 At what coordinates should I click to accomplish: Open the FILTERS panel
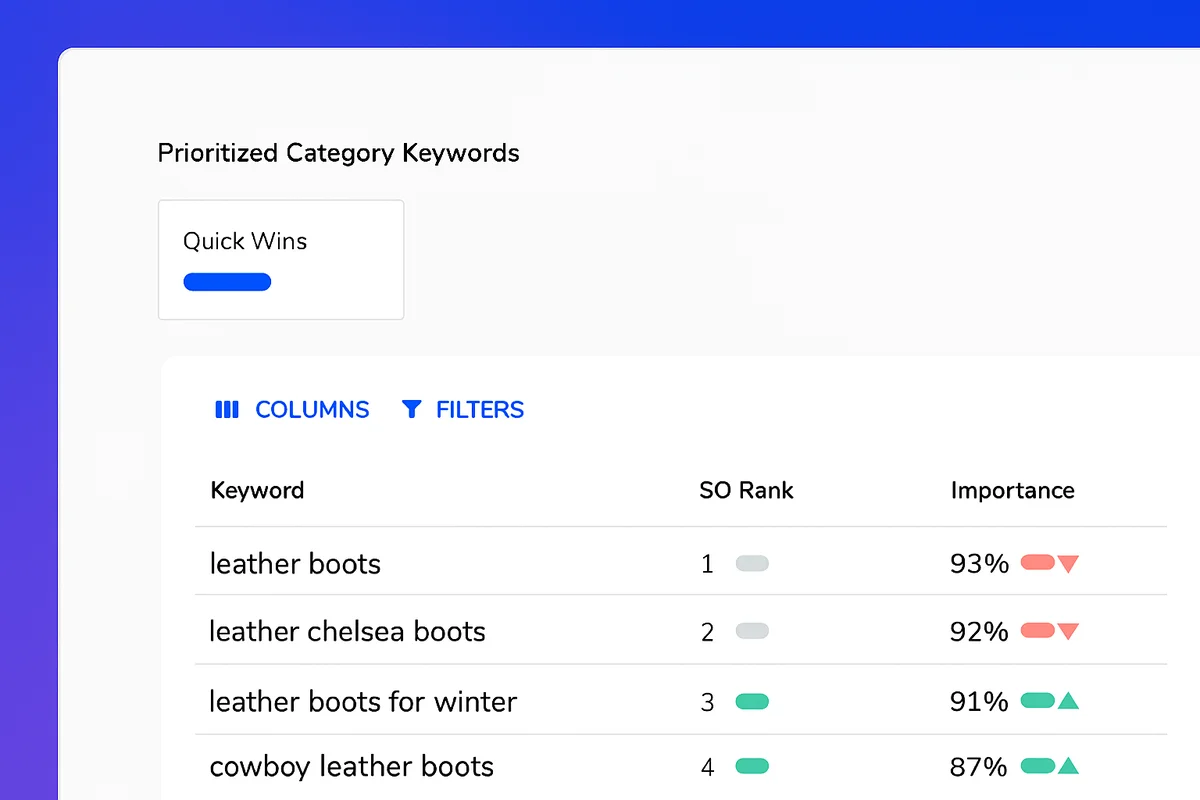[x=479, y=410]
